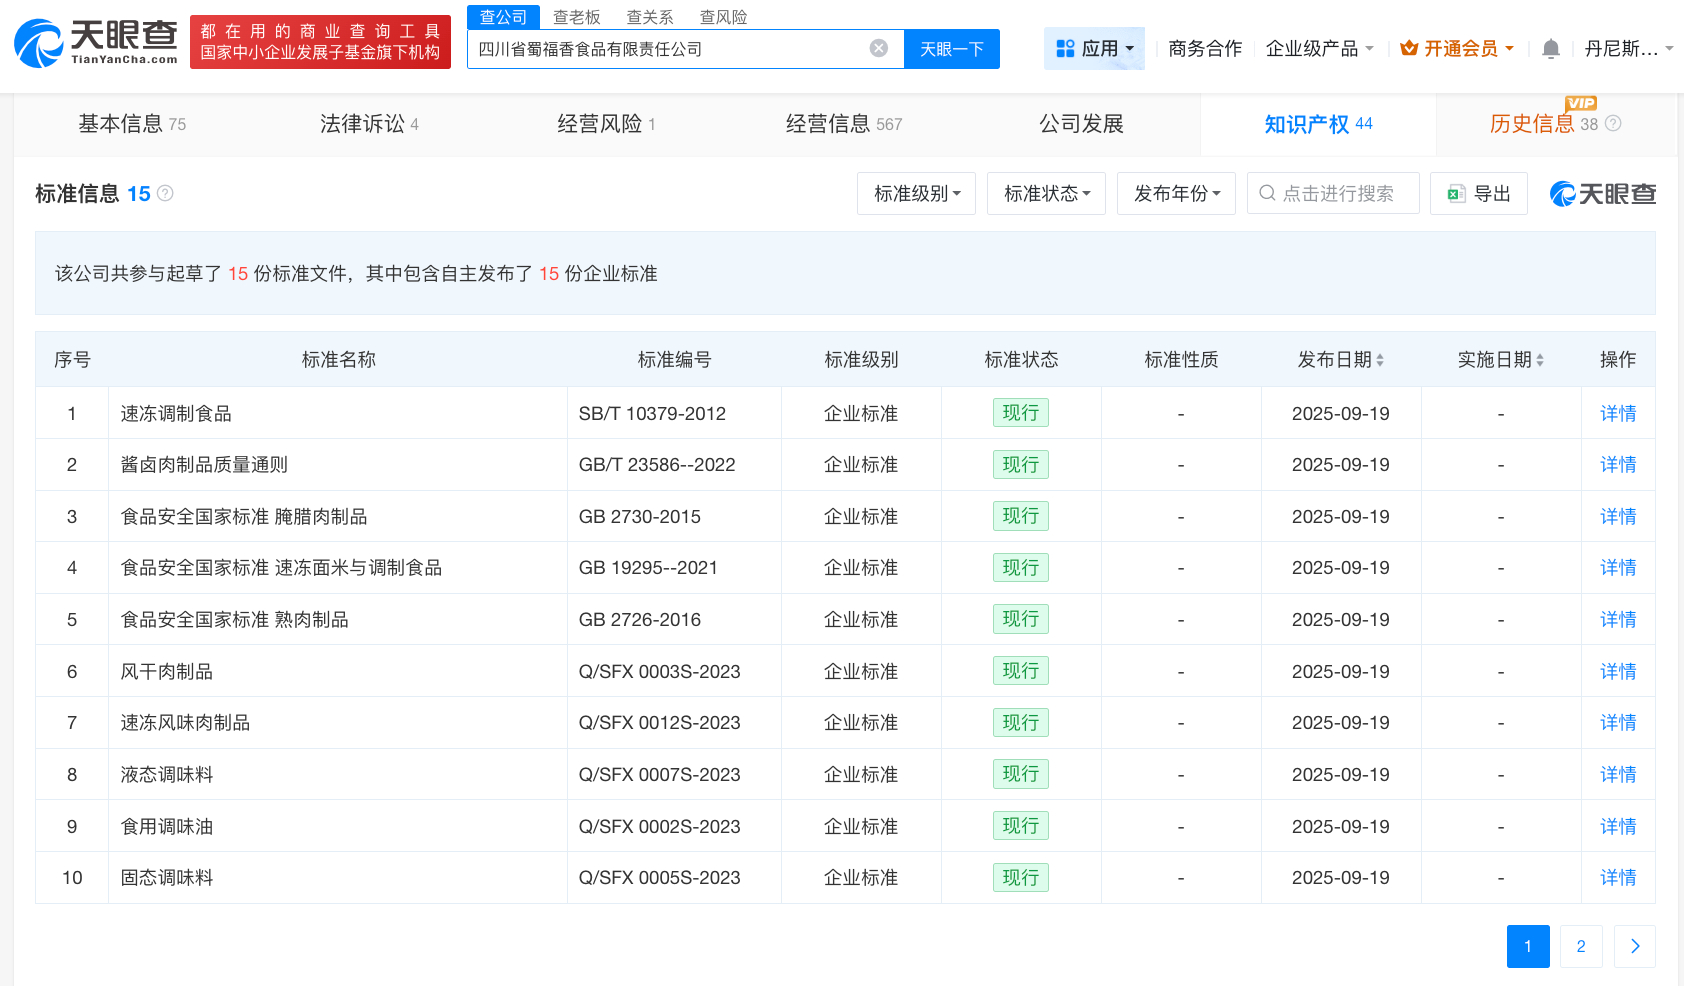Clear the company search with the X icon
Viewport: 1684px width, 986px height.
click(x=878, y=47)
